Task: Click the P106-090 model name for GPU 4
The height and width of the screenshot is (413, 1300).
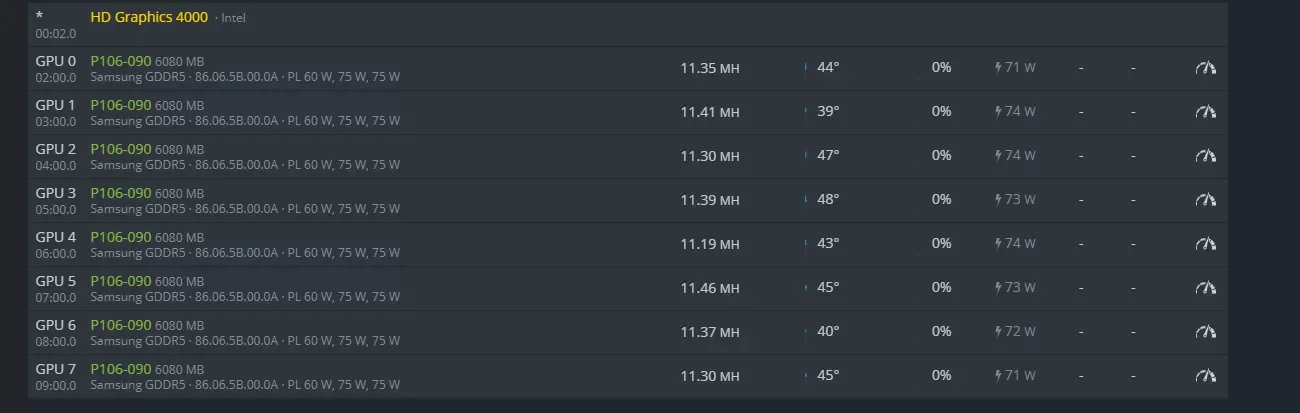Action: coord(121,237)
